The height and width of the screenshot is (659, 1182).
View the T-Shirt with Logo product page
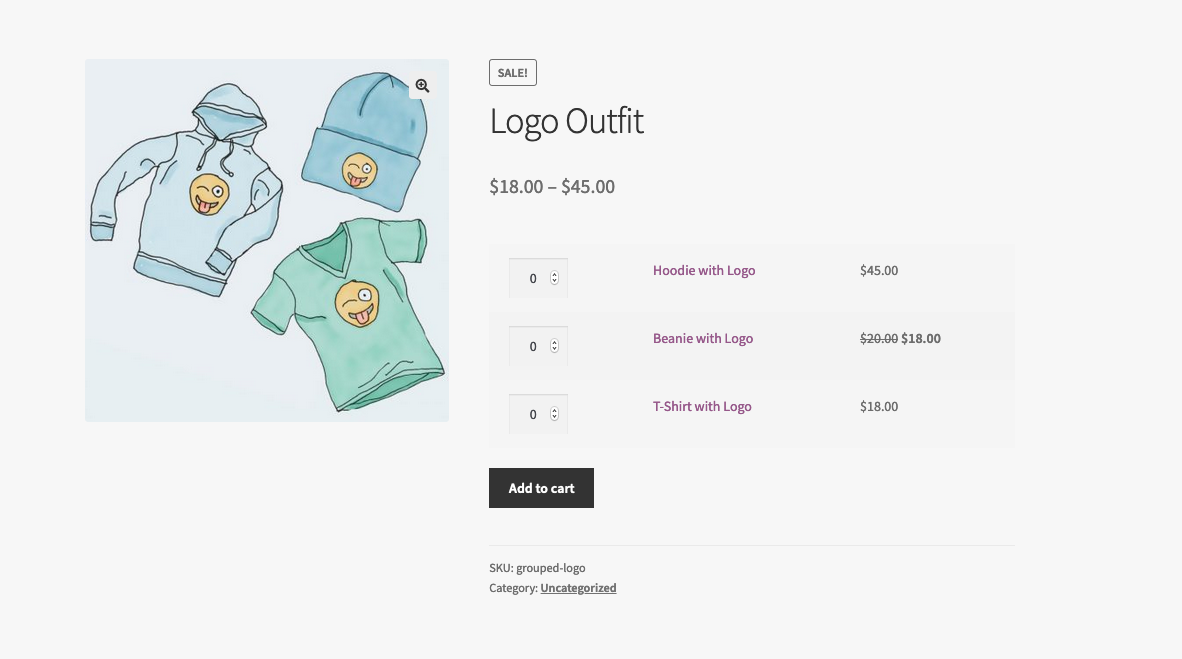click(x=702, y=406)
